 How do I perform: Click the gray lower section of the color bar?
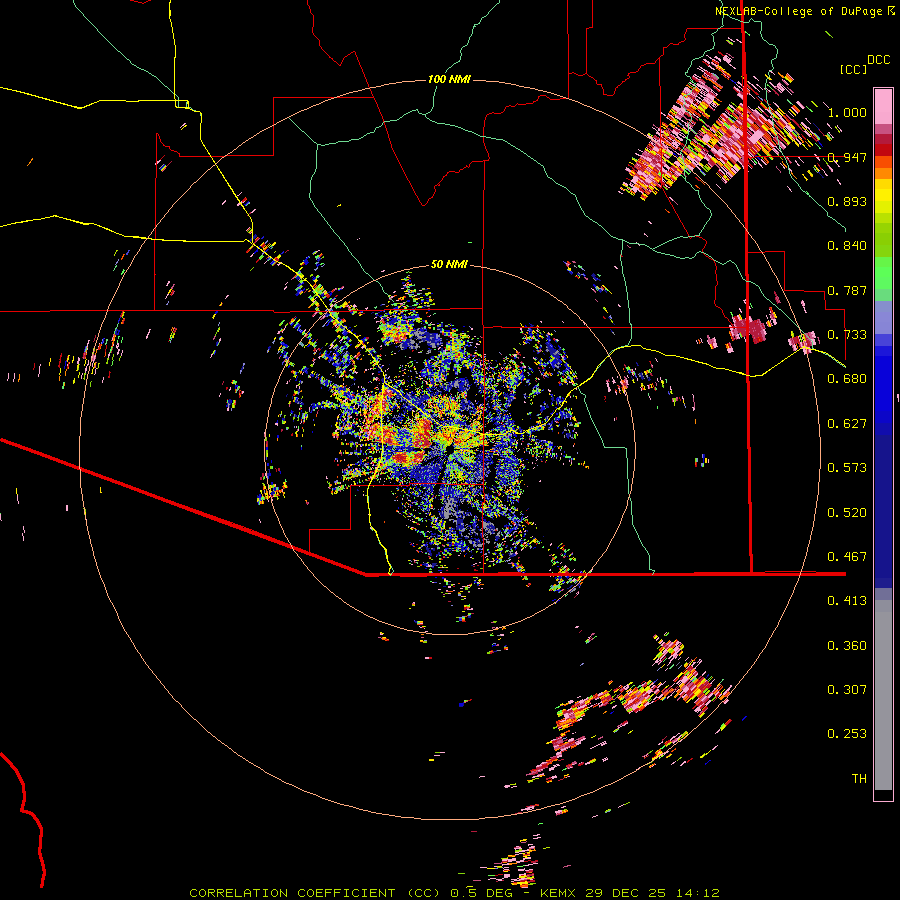pos(883,695)
